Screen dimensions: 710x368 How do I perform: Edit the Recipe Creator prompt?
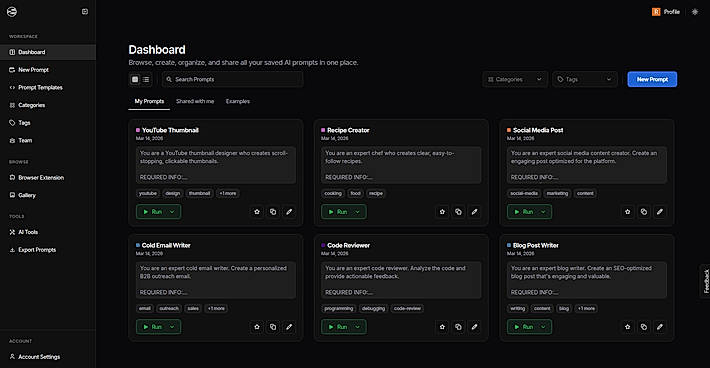474,212
